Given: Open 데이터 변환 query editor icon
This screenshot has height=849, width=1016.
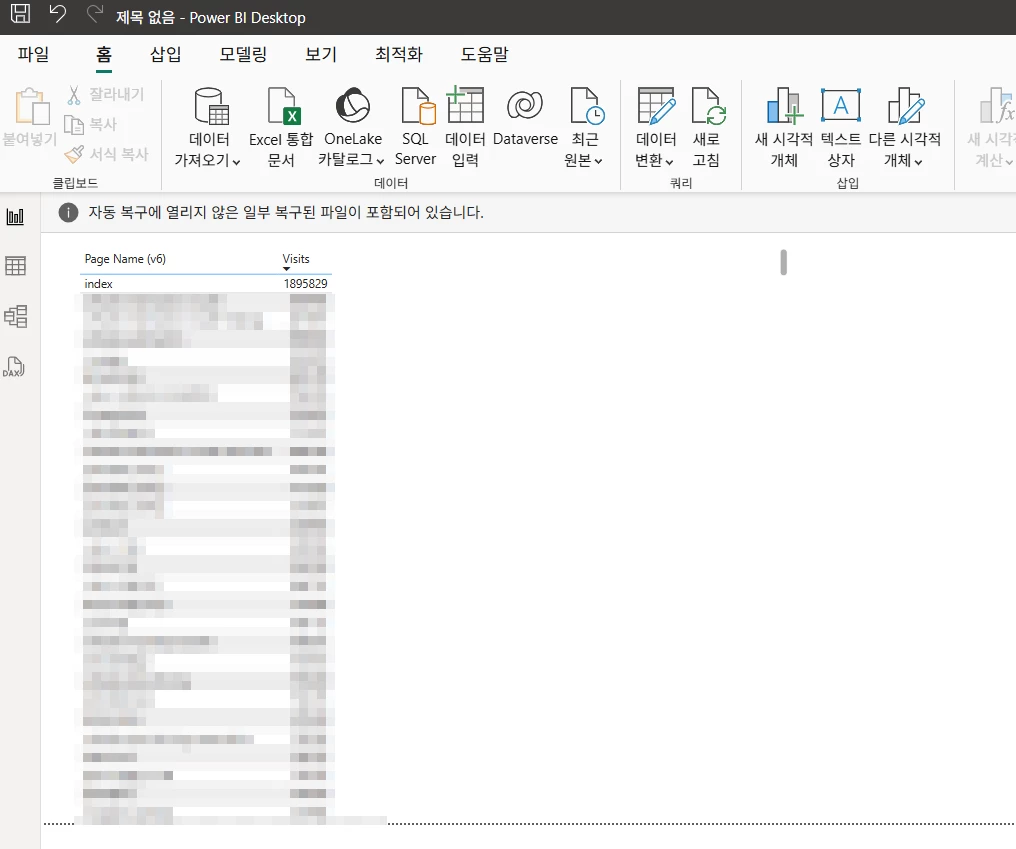Looking at the screenshot, I should (x=656, y=106).
